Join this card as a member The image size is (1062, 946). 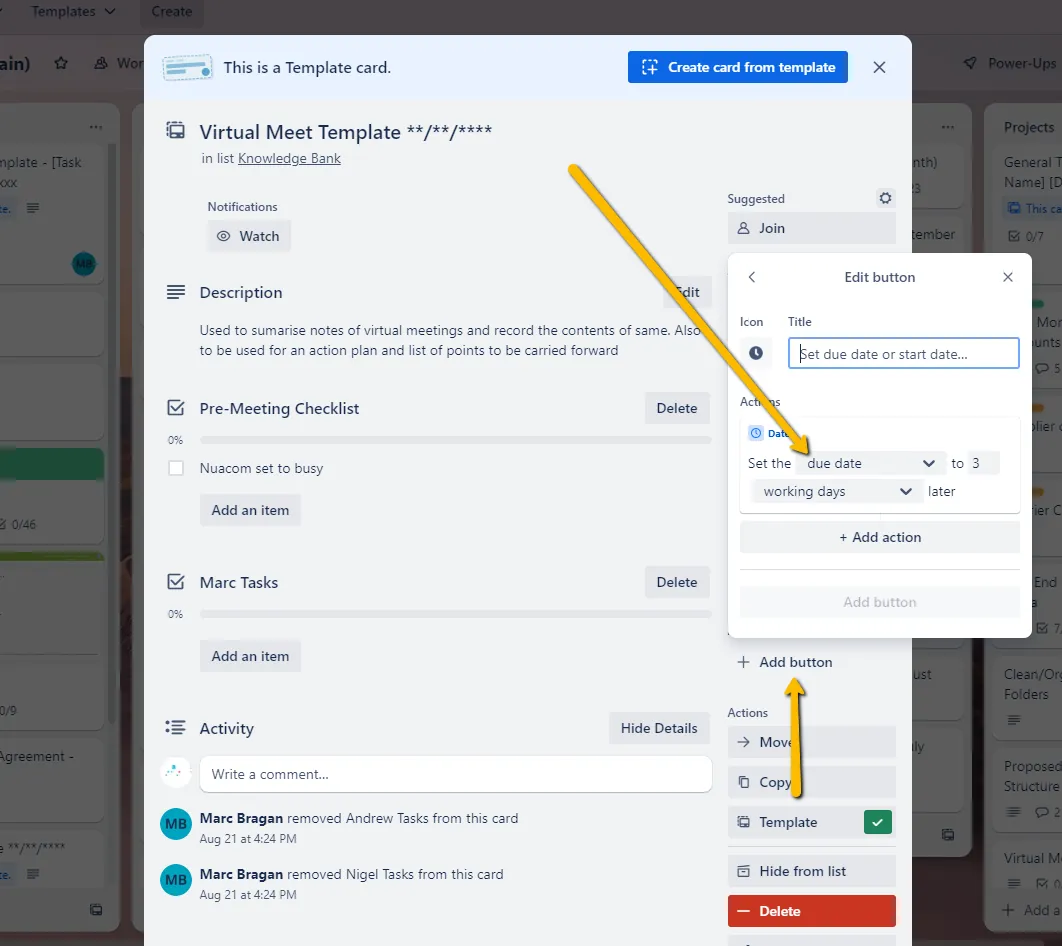point(811,228)
